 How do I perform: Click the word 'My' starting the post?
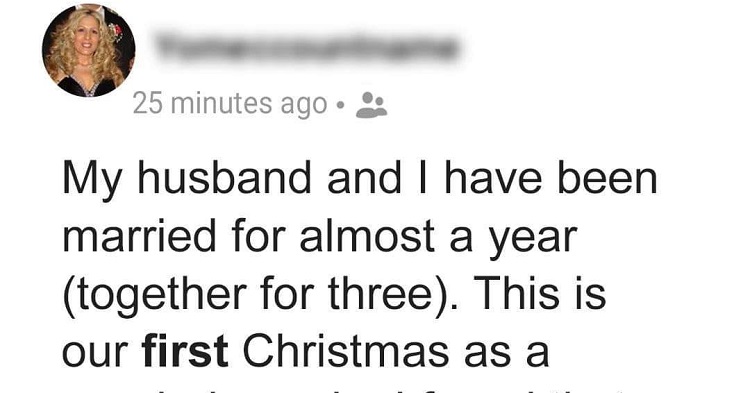click(x=93, y=181)
